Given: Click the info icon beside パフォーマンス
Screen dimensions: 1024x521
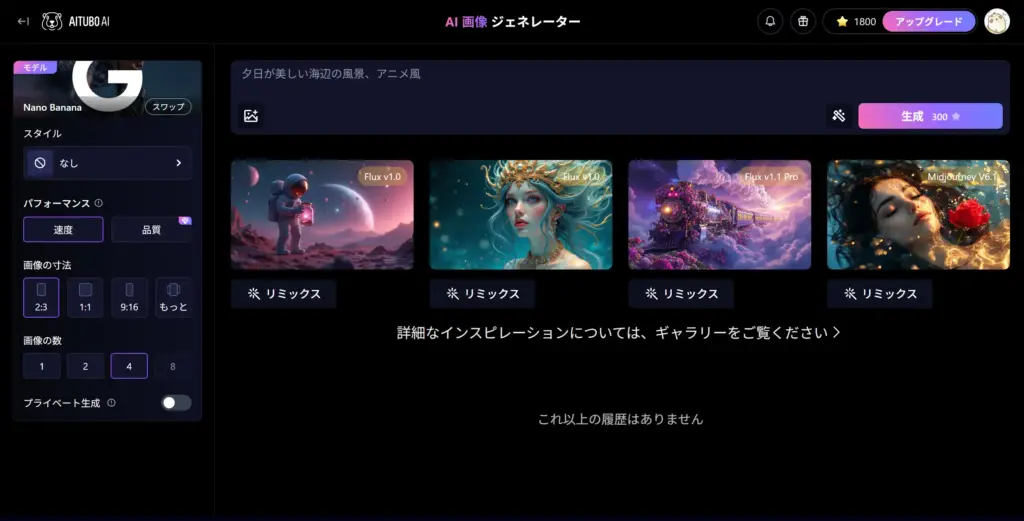Looking at the screenshot, I should click(98, 203).
